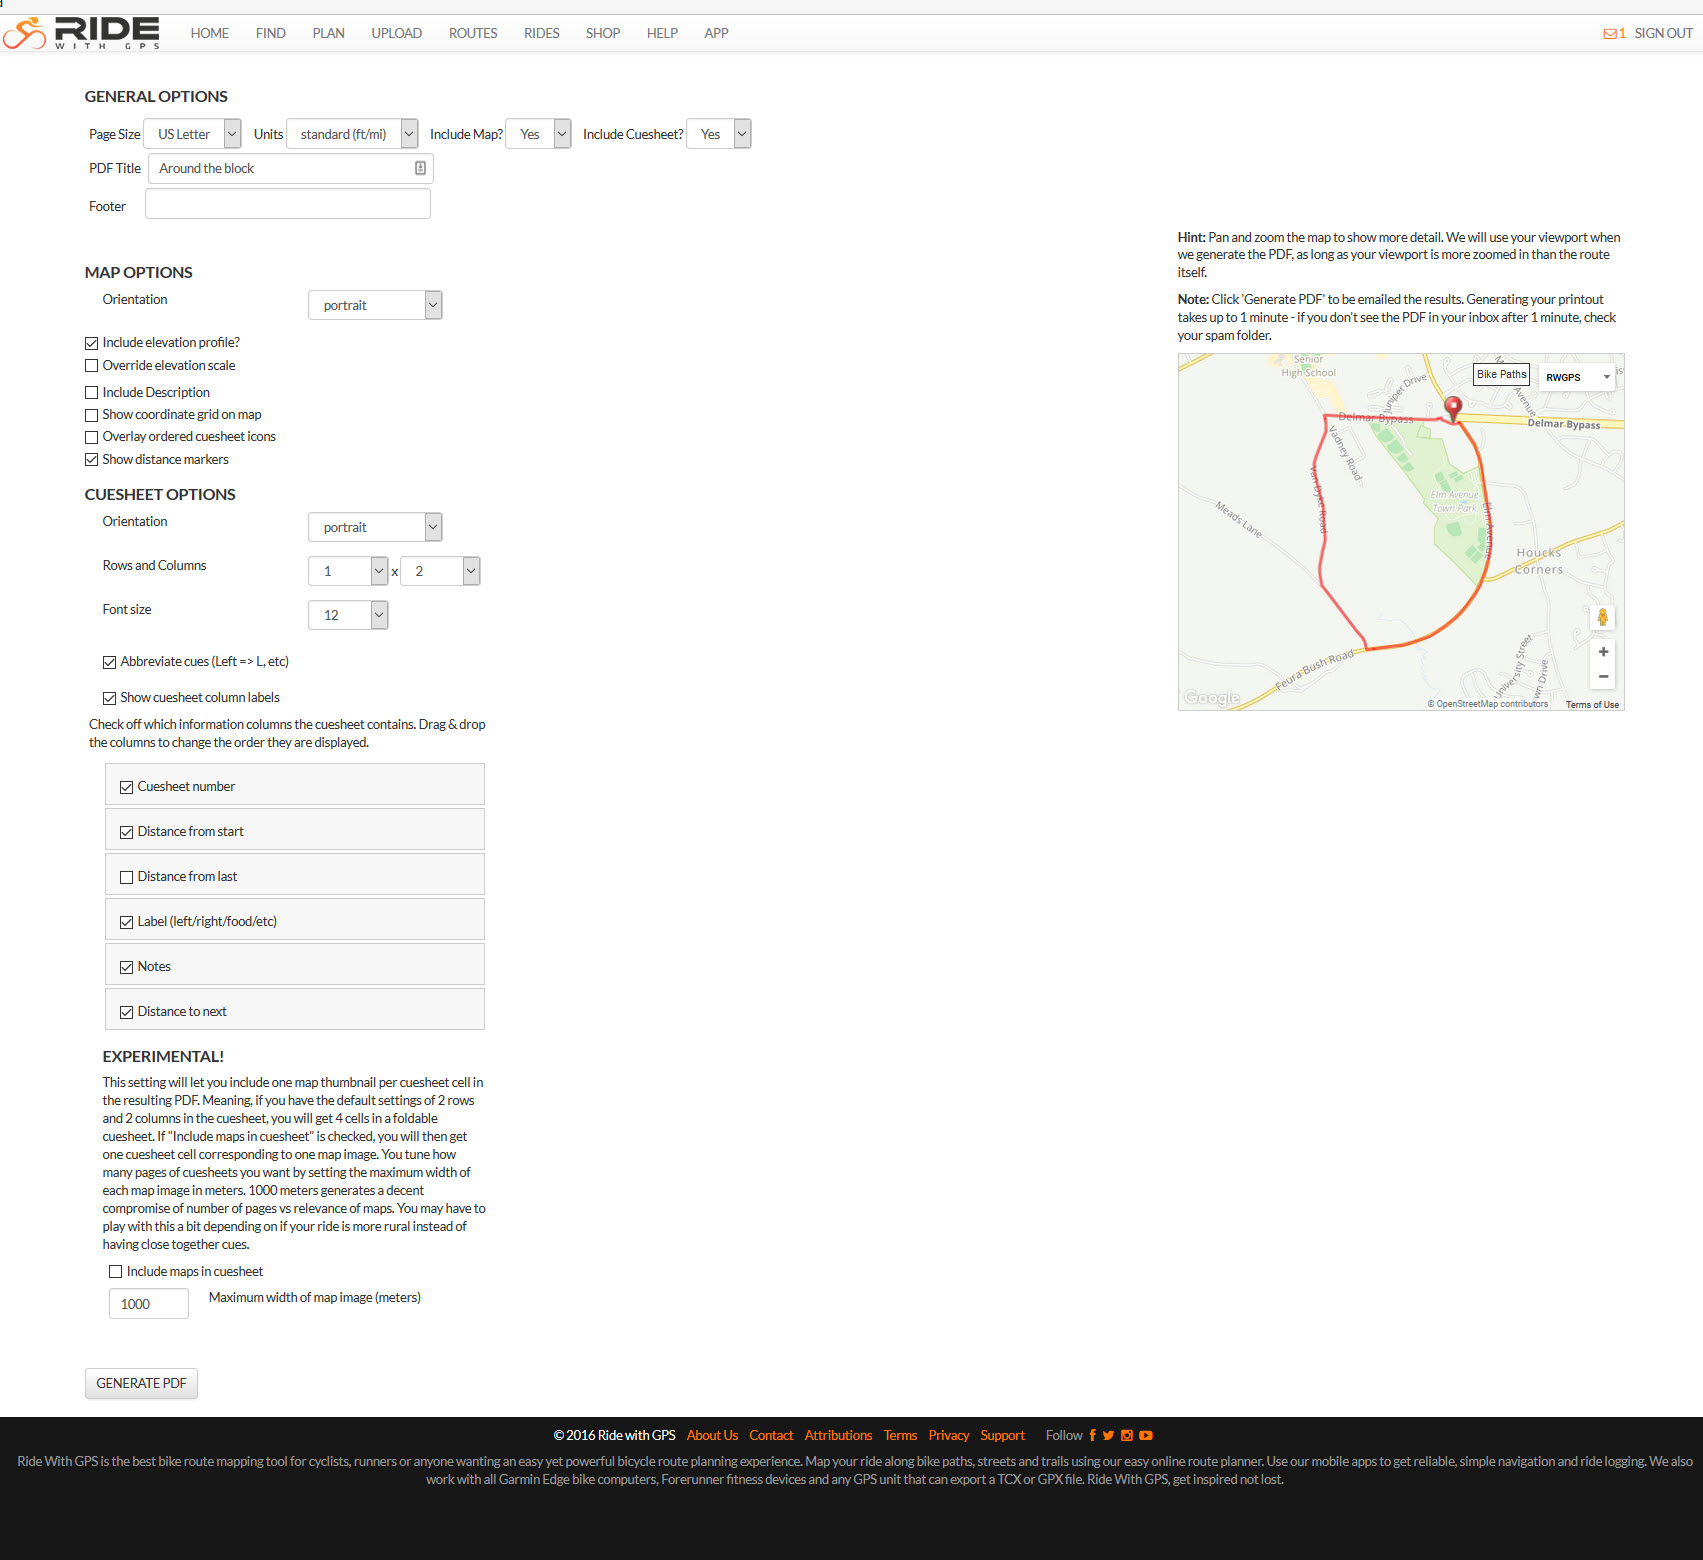Open the Facebook follow icon in footer
1703x1560 pixels.
point(1092,1435)
